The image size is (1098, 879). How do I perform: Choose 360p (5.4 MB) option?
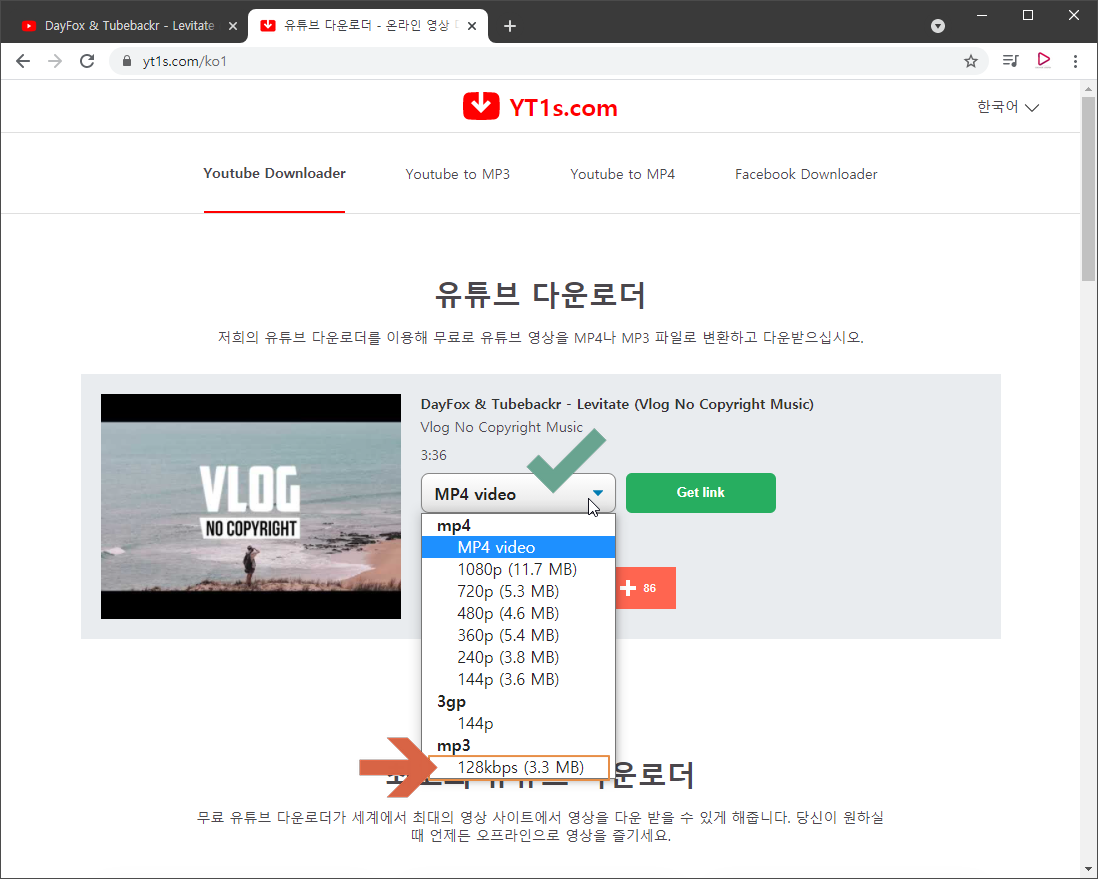pos(518,635)
